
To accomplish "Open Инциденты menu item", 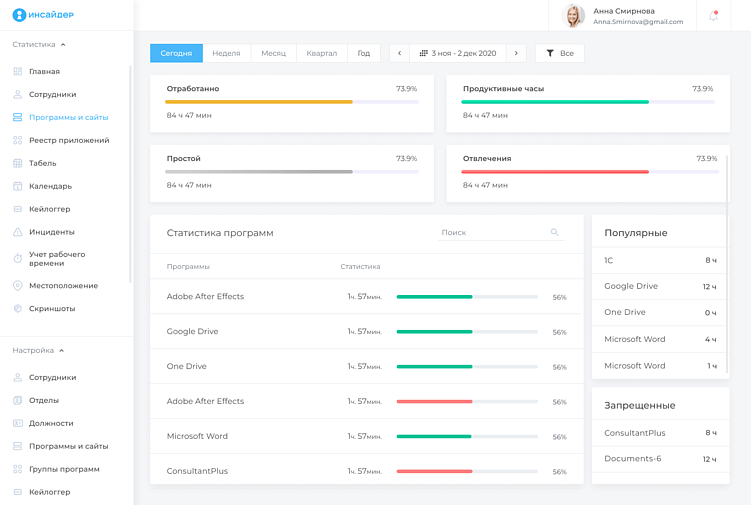I will (52, 232).
